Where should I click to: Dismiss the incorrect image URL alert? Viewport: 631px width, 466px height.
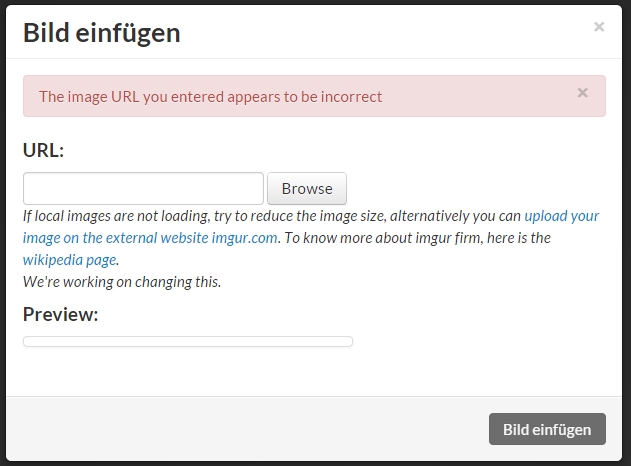[583, 93]
